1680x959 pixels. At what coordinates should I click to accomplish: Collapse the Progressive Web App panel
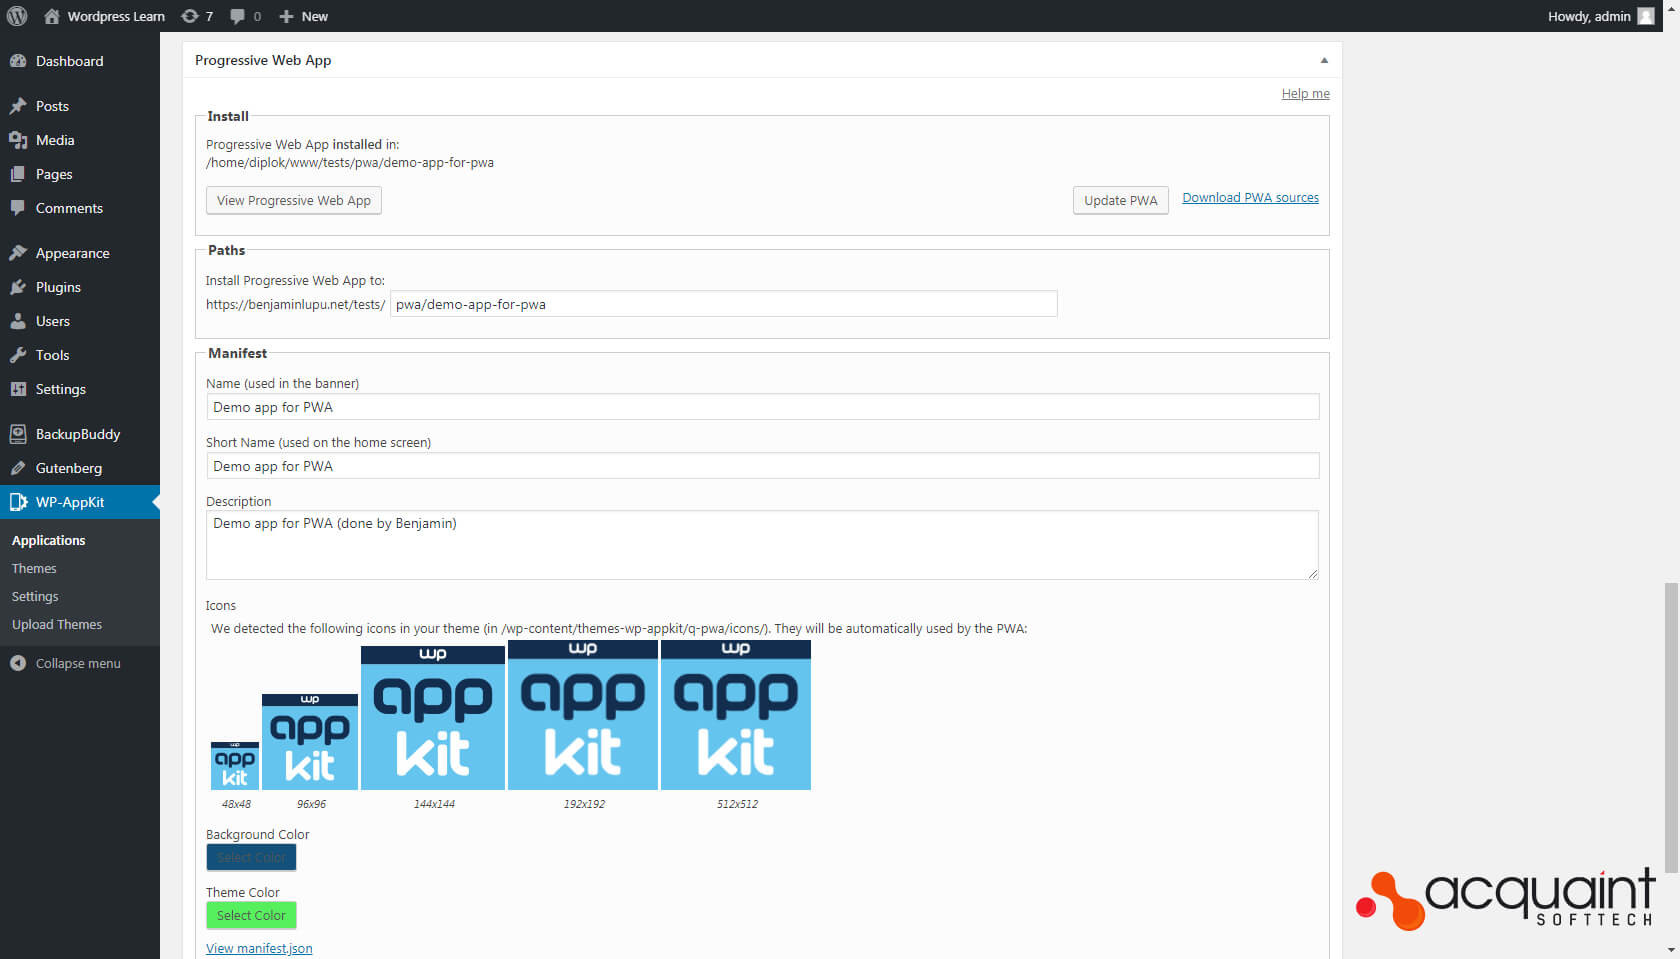pyautogui.click(x=1323, y=60)
